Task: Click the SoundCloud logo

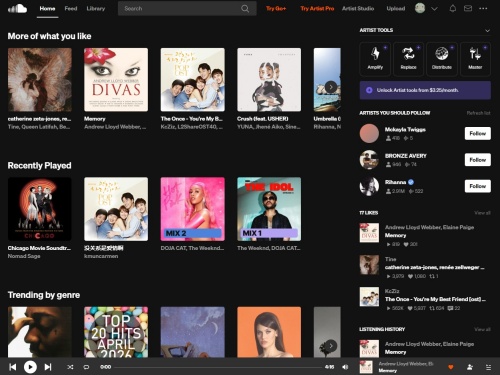Action: (17, 8)
